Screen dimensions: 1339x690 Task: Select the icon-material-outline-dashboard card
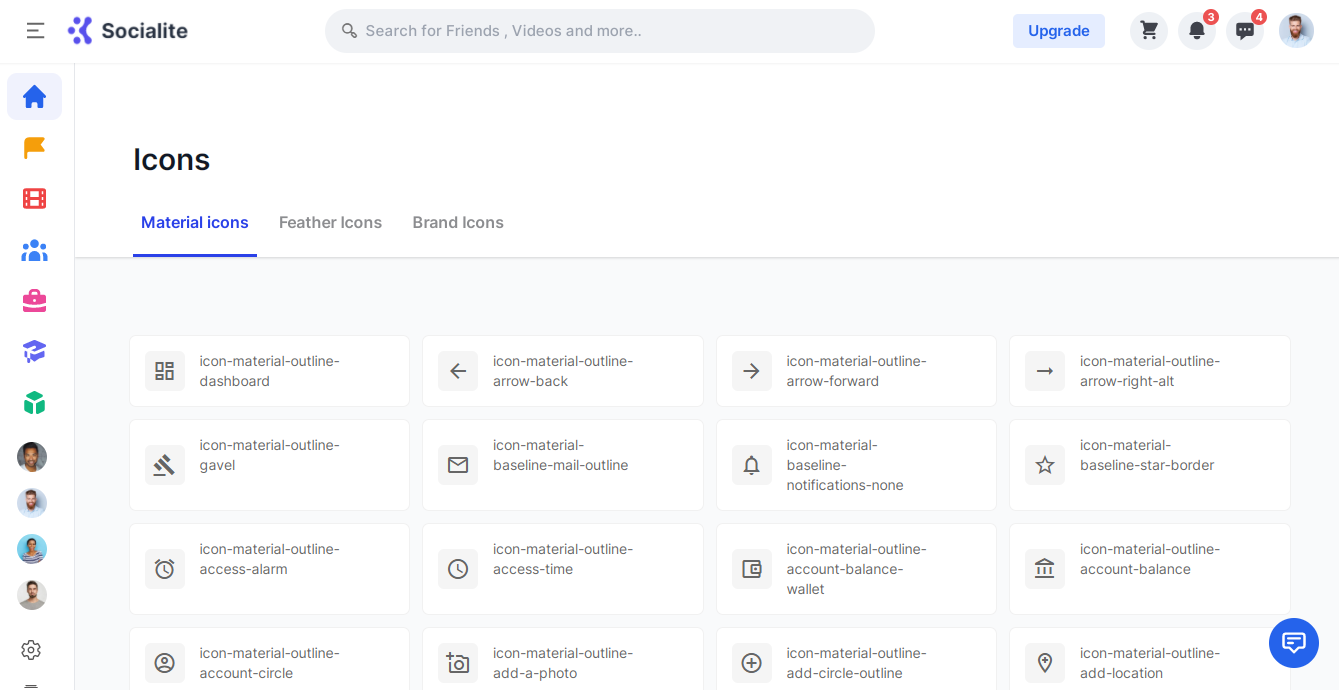click(269, 371)
